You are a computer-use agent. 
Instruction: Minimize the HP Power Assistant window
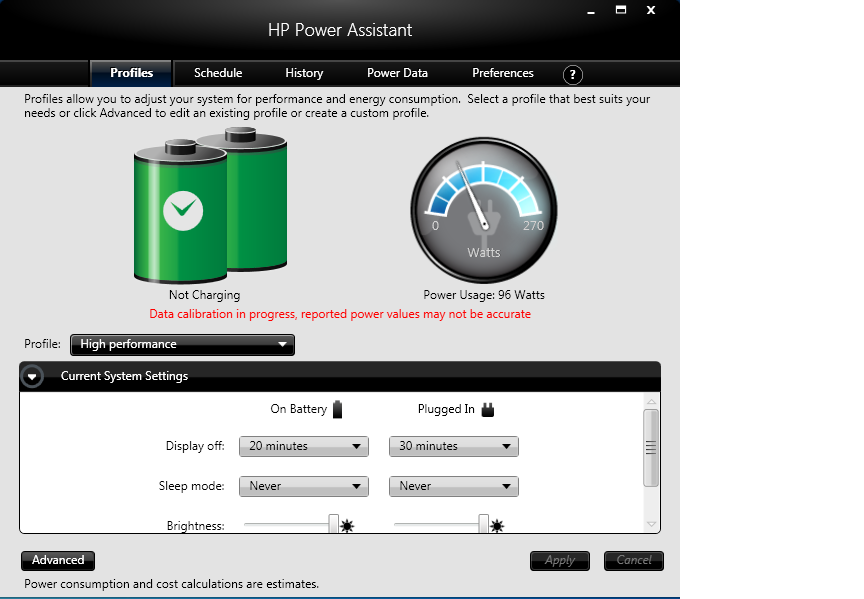(591, 10)
